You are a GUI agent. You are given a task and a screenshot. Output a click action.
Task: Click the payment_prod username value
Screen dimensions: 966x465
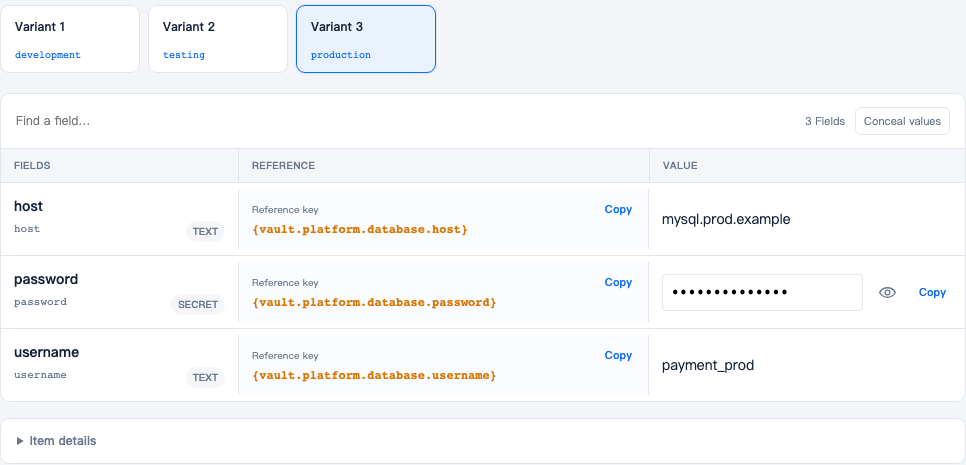(708, 366)
